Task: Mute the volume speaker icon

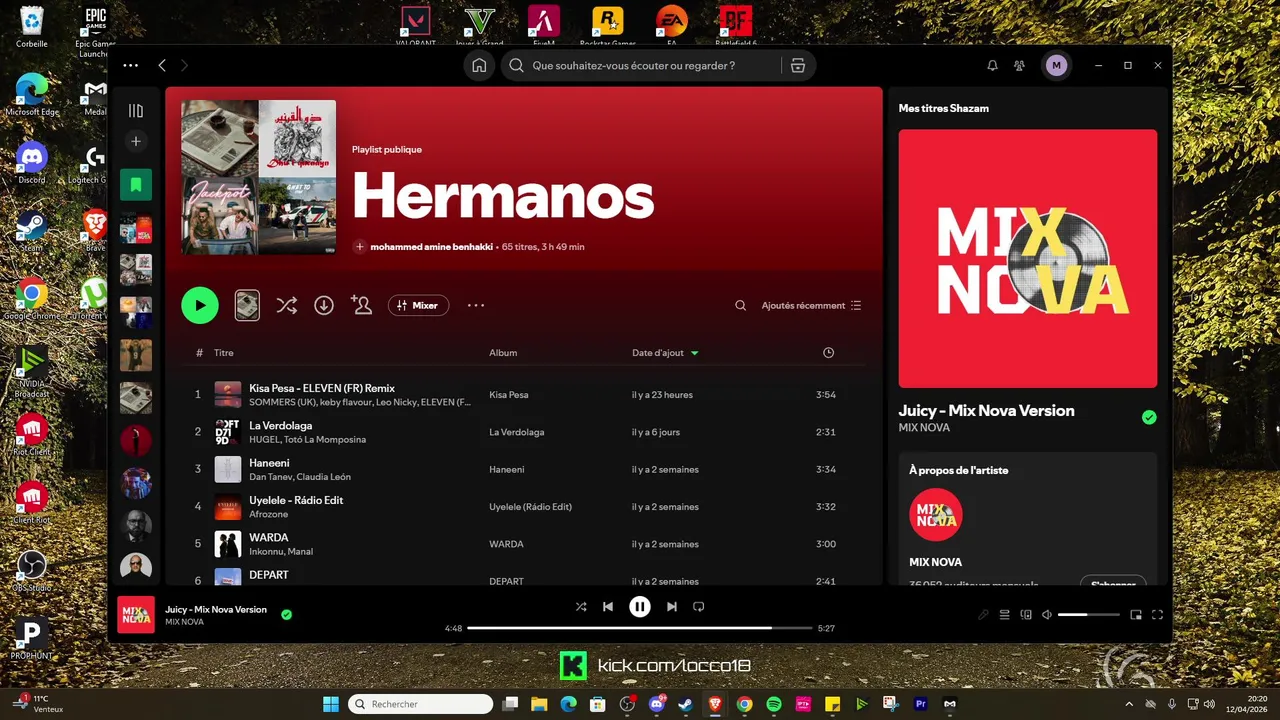Action: (x=1046, y=615)
